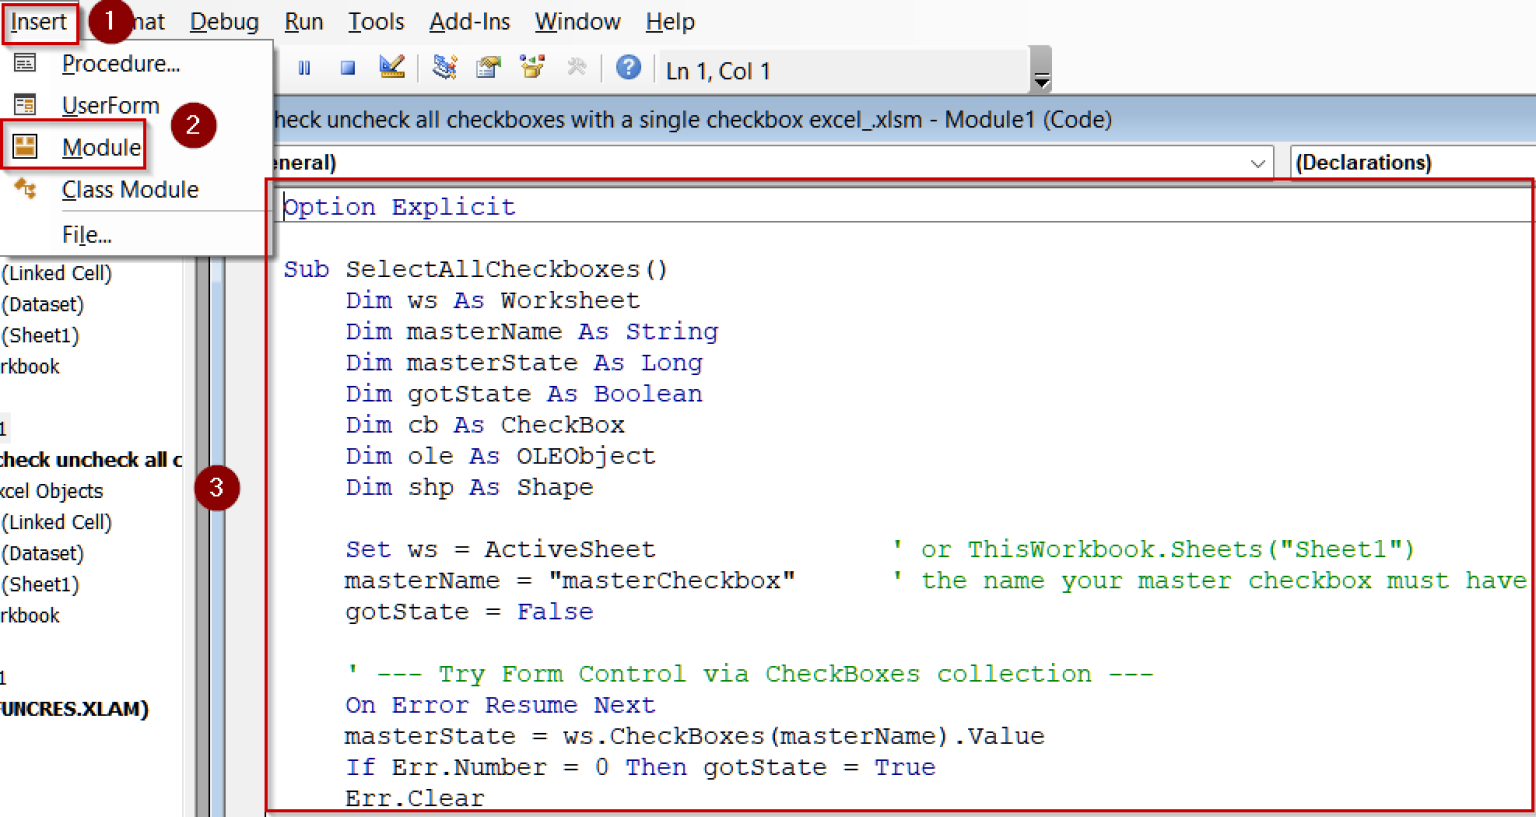Viewport: 1536px width, 817px height.
Task: Choose UserForm in the Insert menu
Action: (110, 106)
